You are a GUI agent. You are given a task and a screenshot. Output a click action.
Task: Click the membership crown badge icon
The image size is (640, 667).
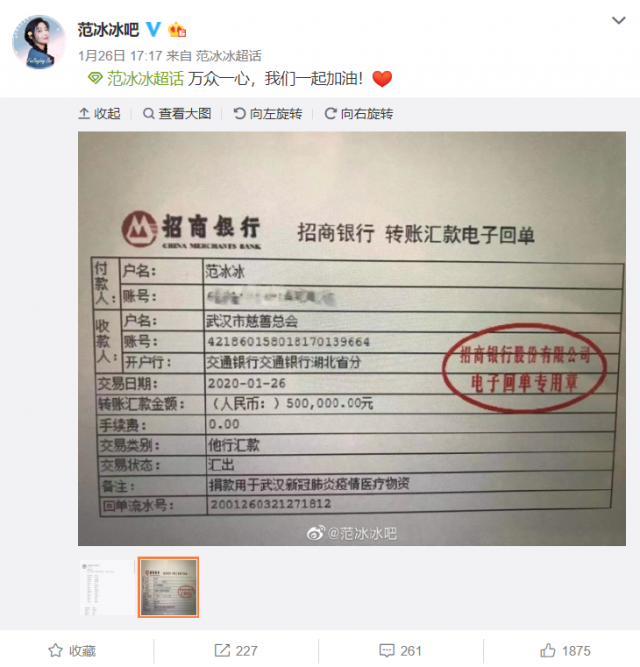pos(177,30)
